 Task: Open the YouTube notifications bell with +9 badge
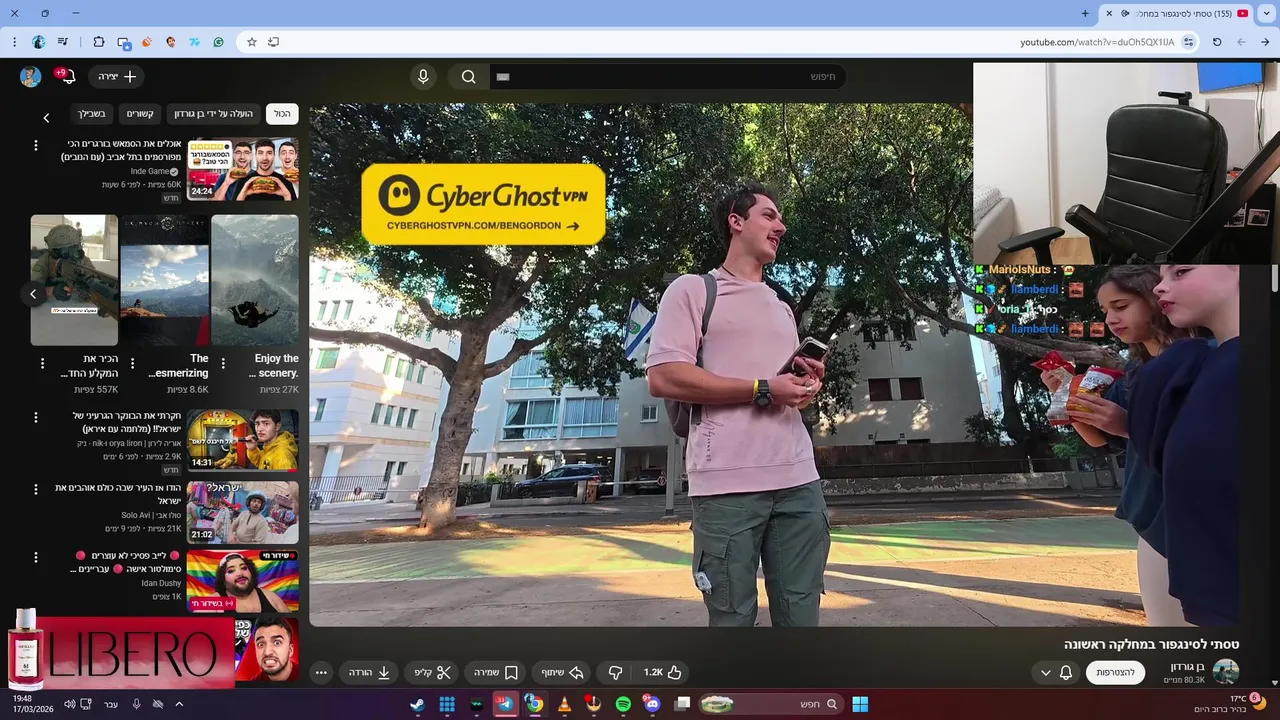click(x=67, y=77)
